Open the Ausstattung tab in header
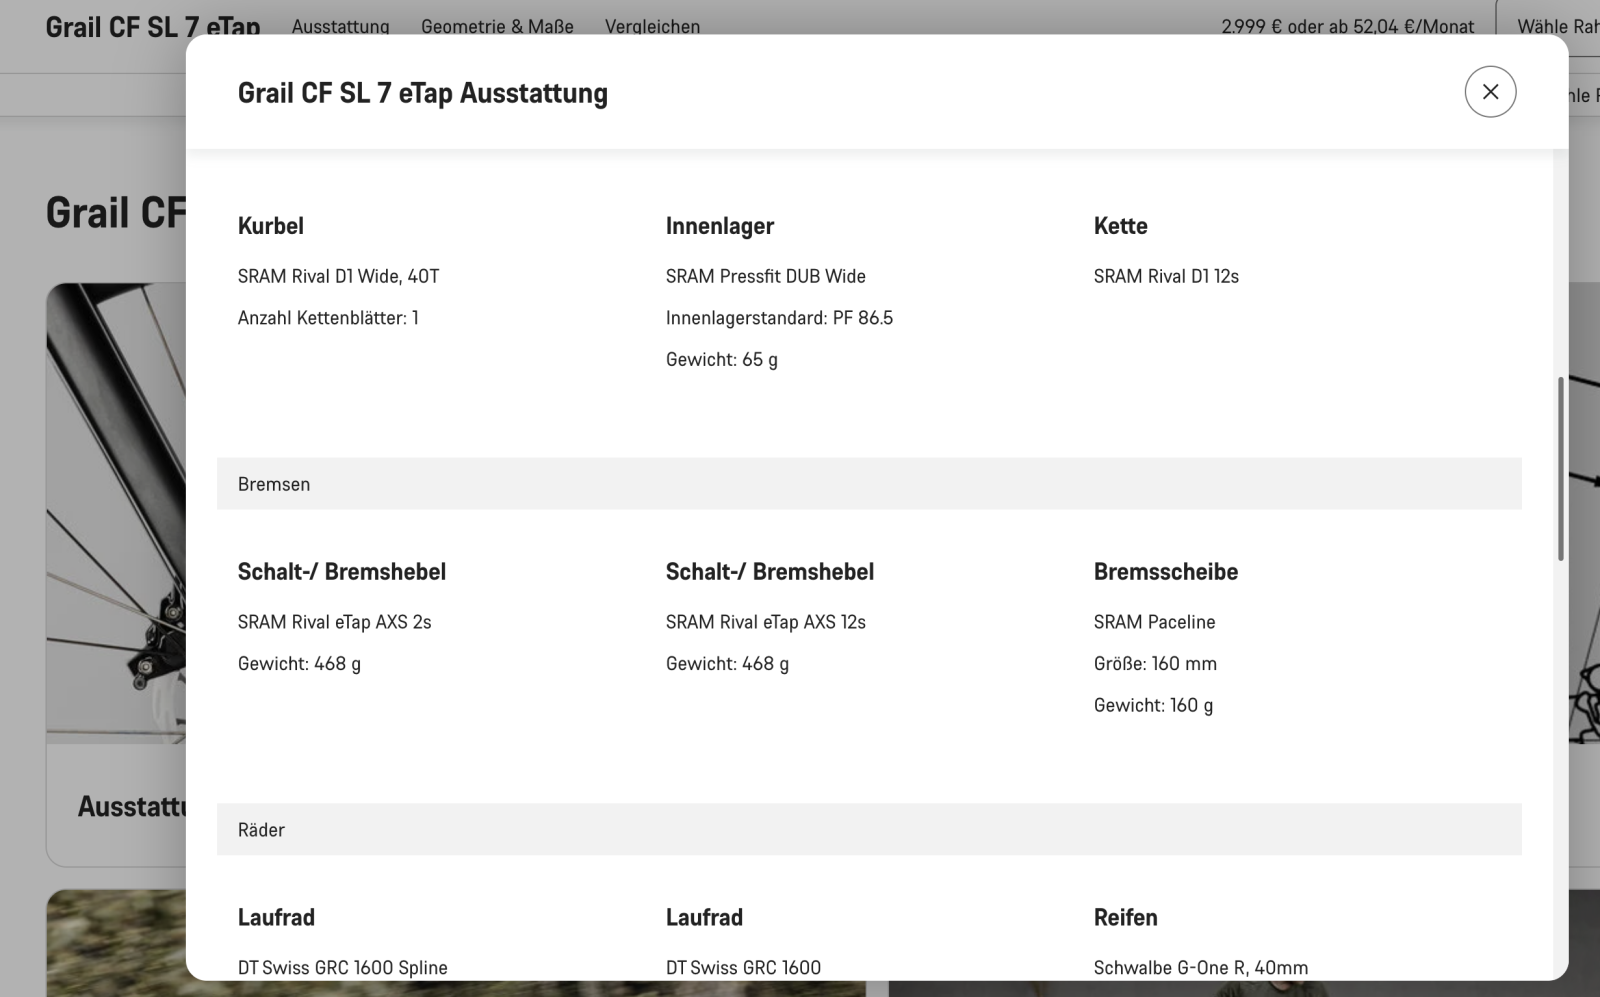 (x=340, y=26)
